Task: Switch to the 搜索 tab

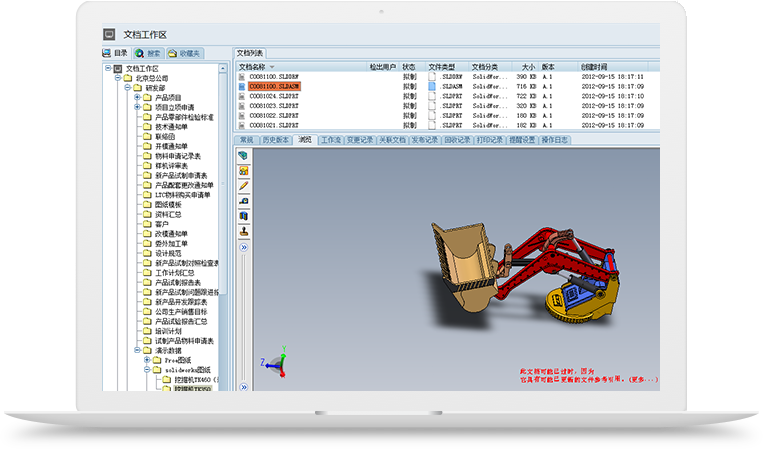Action: tap(147, 52)
